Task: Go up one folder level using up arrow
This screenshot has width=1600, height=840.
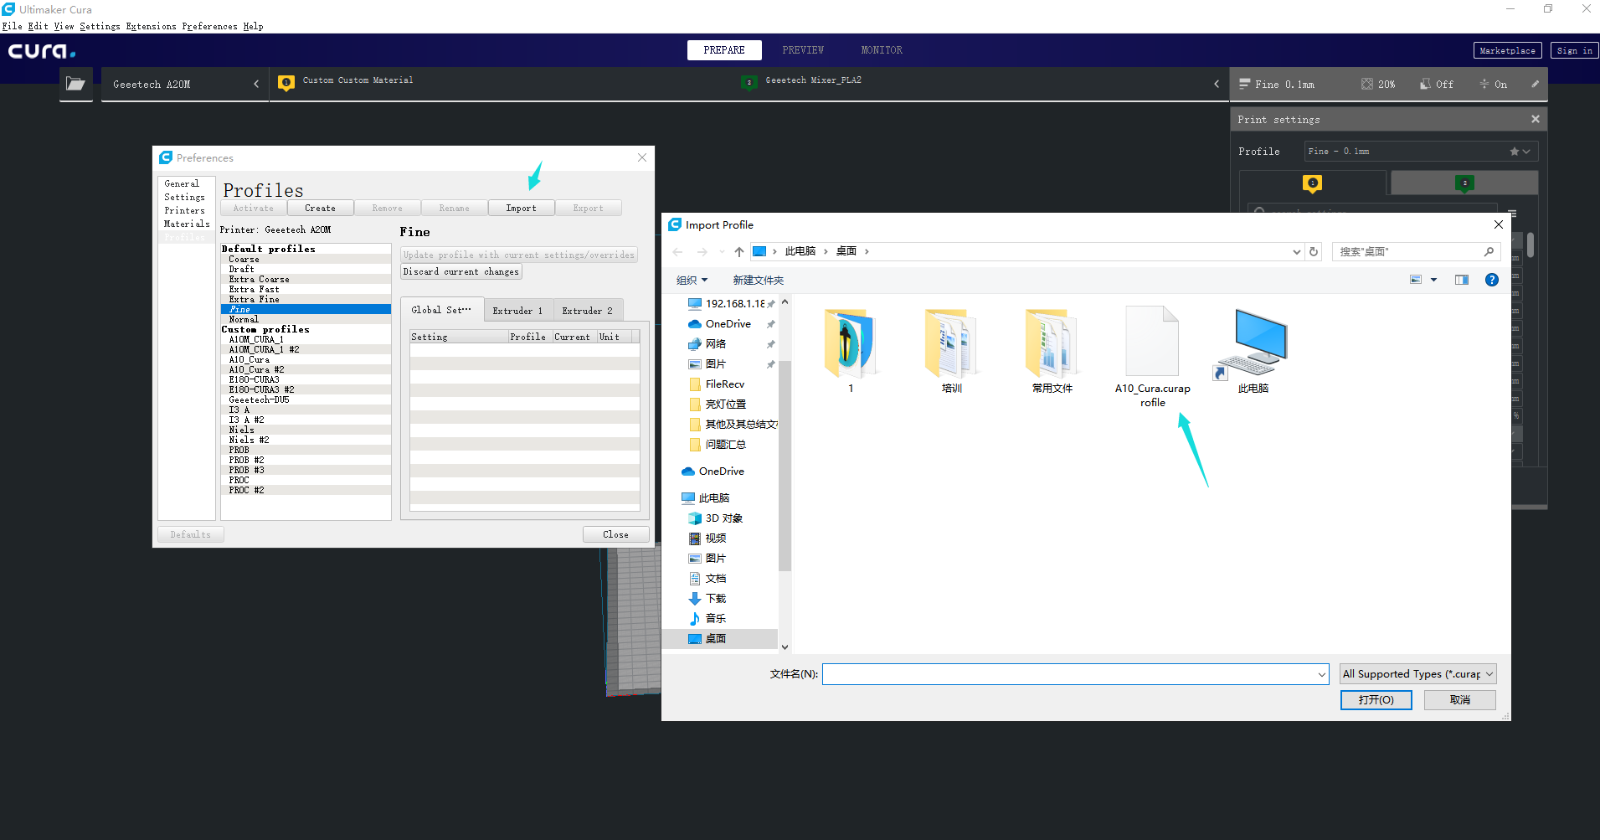Action: tap(739, 252)
